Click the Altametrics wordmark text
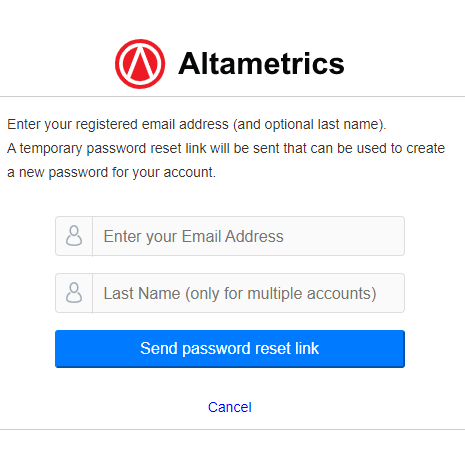This screenshot has height=467, width=465. click(261, 64)
